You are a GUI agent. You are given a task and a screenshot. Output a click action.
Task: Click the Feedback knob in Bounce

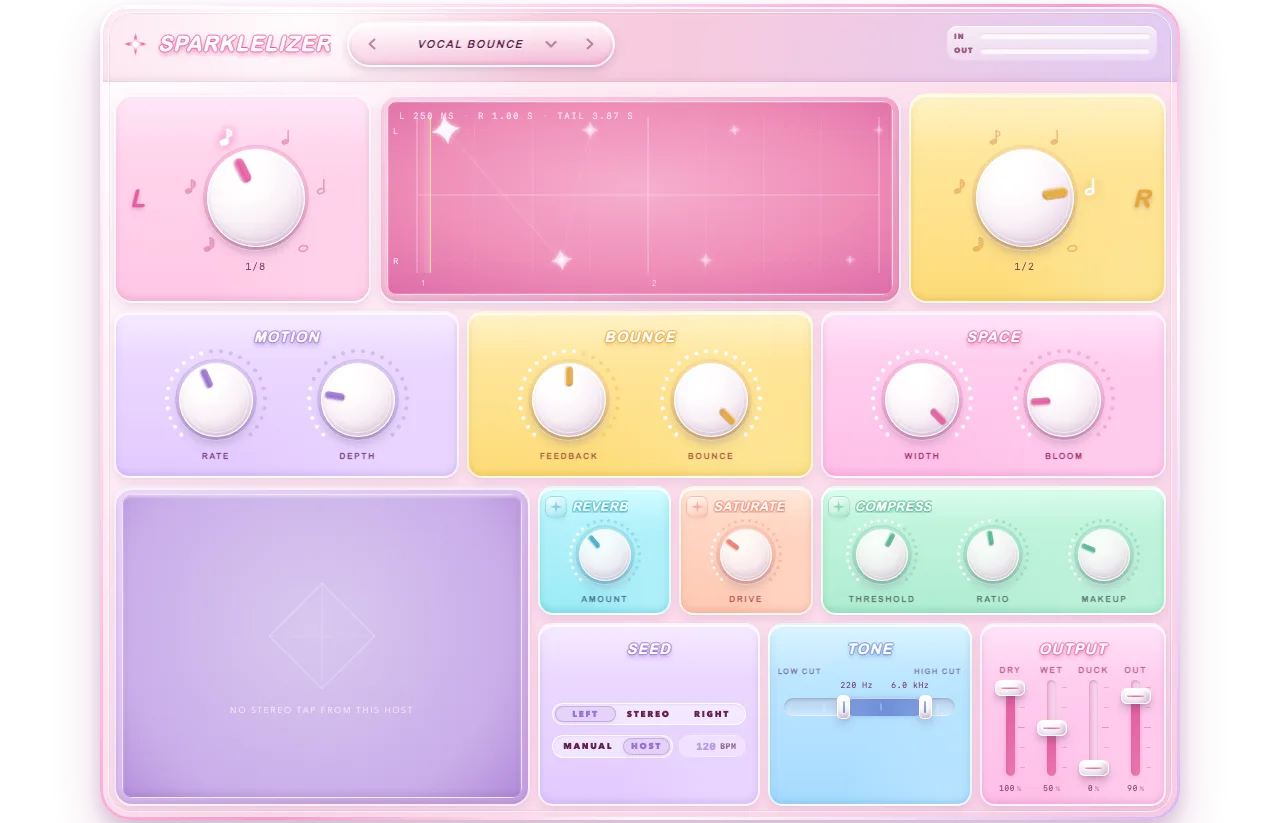(569, 400)
